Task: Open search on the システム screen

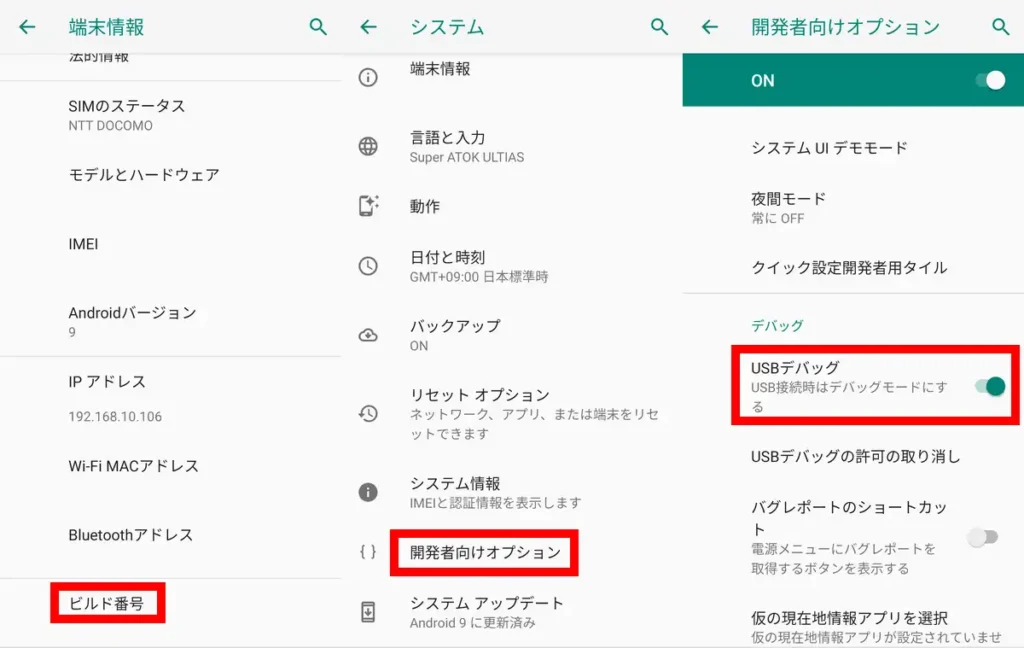Action: [x=660, y=27]
